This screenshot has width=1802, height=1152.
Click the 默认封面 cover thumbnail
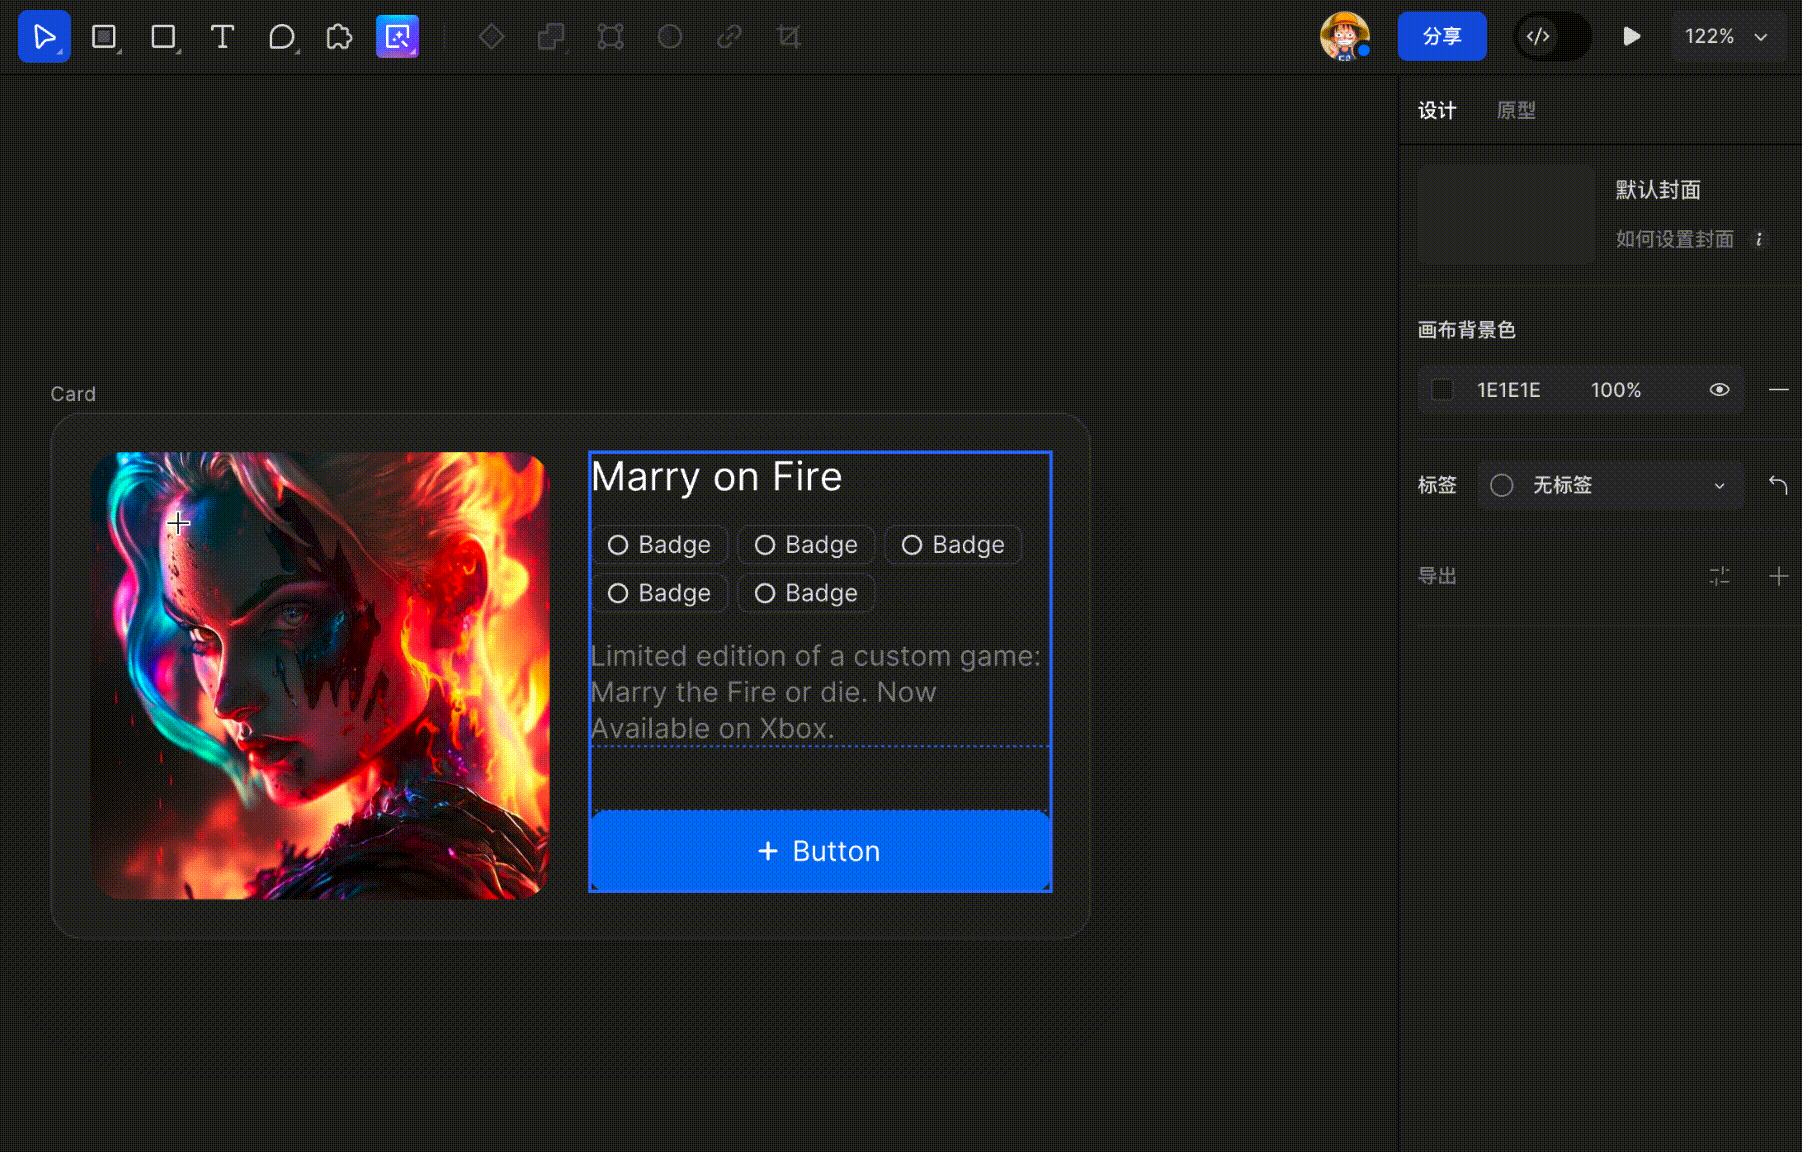(1506, 214)
